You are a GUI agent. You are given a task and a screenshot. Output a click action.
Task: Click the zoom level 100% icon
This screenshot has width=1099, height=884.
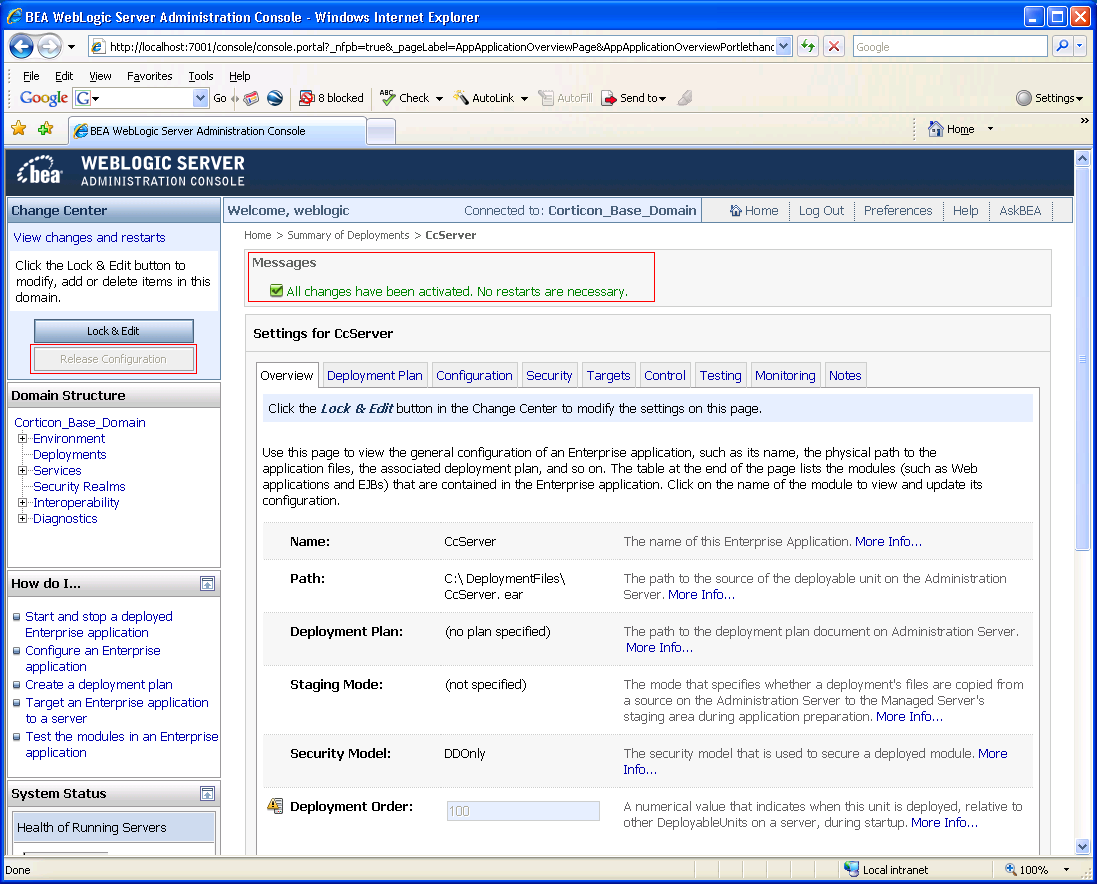coord(1011,869)
